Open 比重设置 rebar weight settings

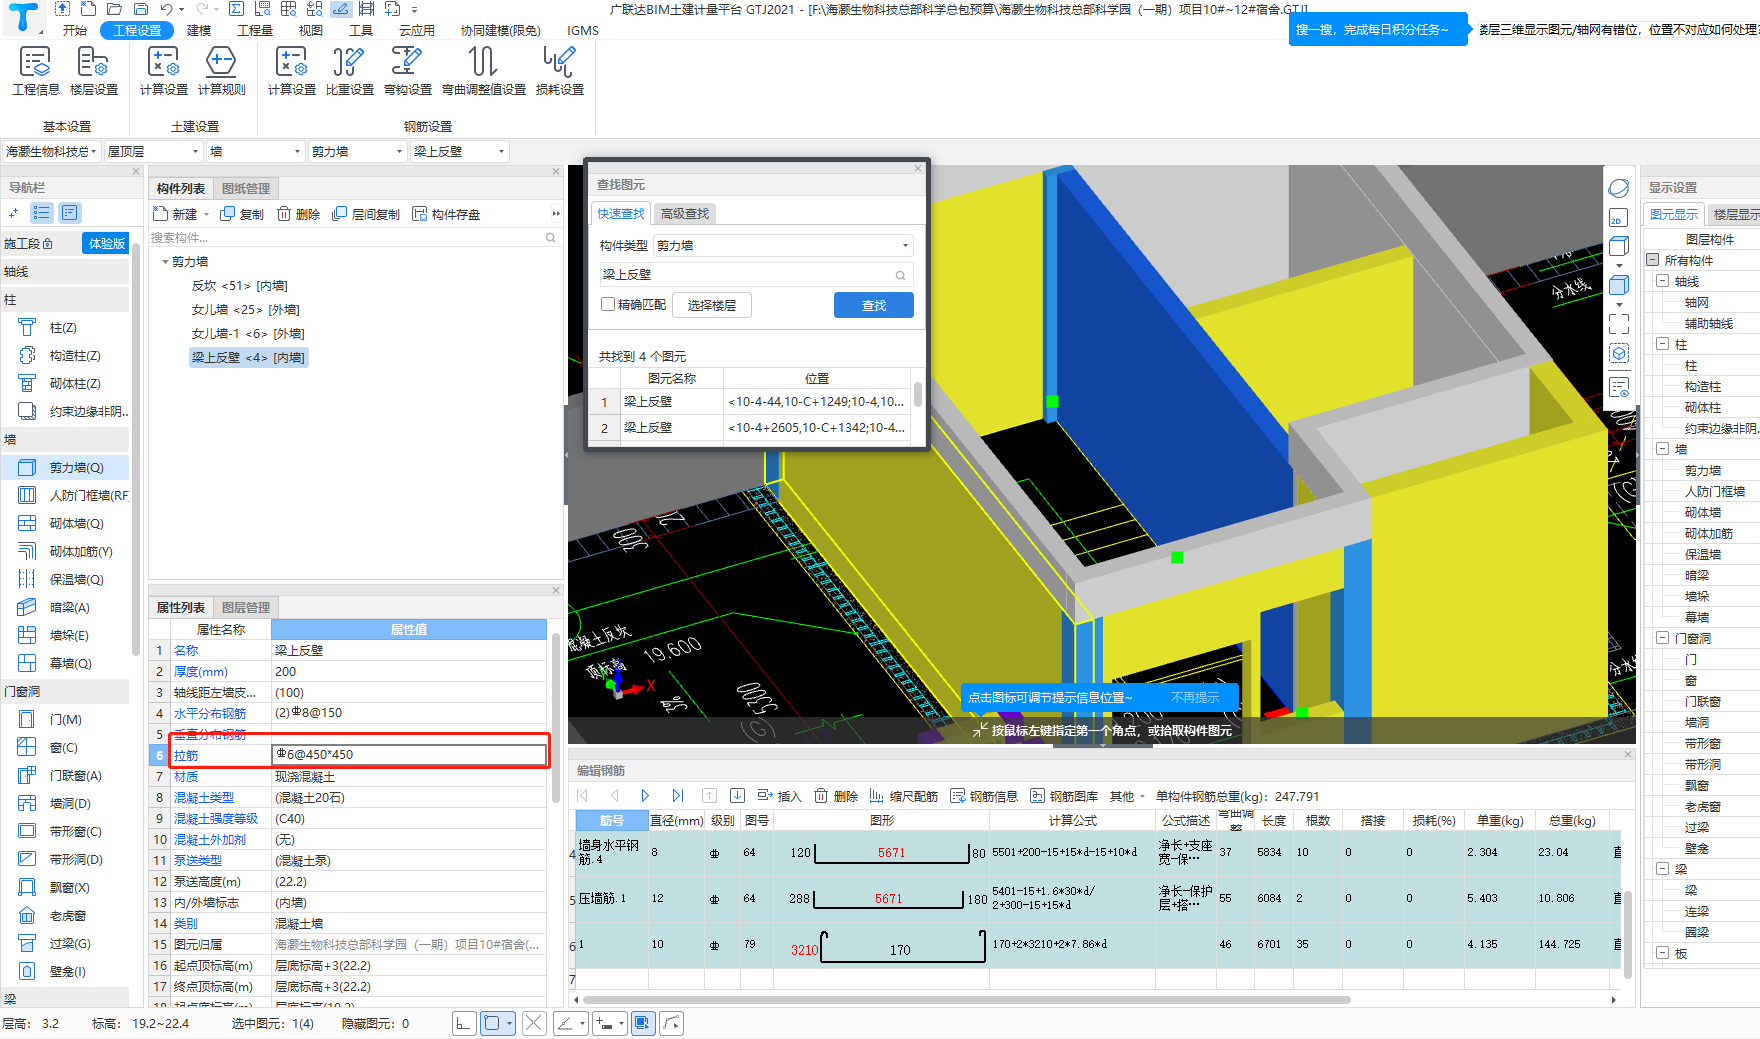coord(349,71)
